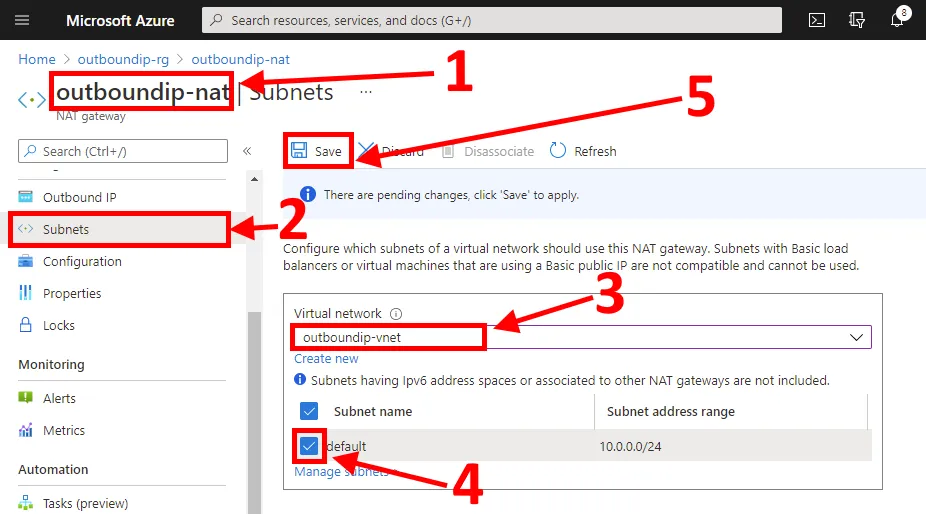This screenshot has height=514, width=926.
Task: Click the Properties bars icon
Action: 25,292
